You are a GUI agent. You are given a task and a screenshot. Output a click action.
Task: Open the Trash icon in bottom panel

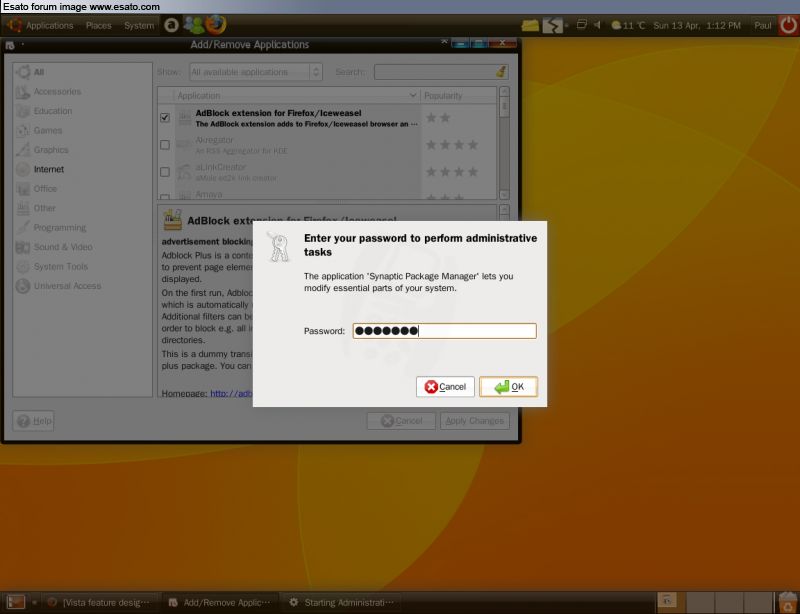[788, 602]
